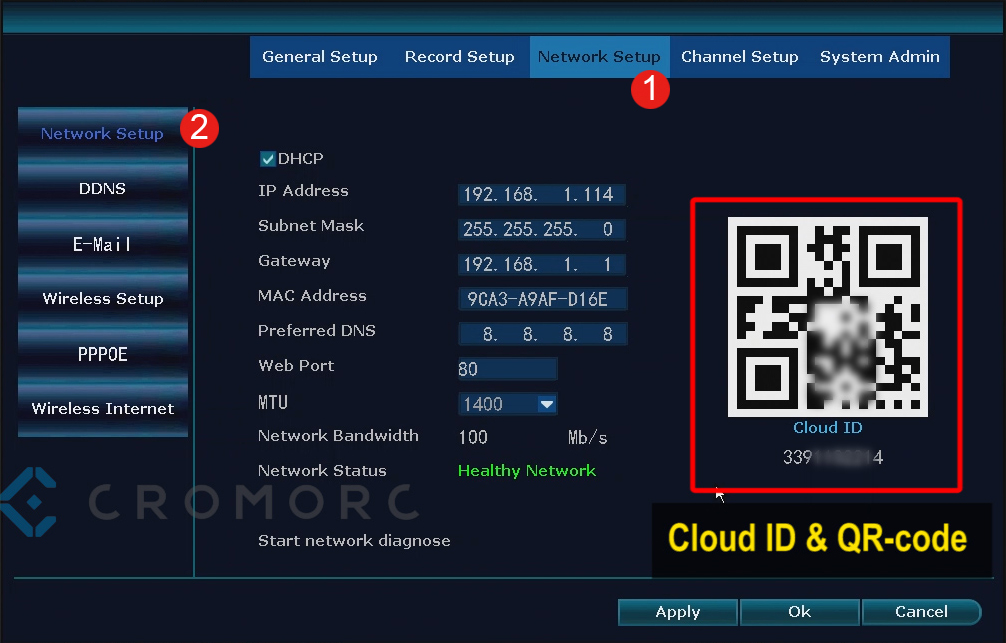This screenshot has width=1006, height=643.
Task: Click the MAC Address field 9CA3-A9AF-D16E
Action: (x=542, y=299)
